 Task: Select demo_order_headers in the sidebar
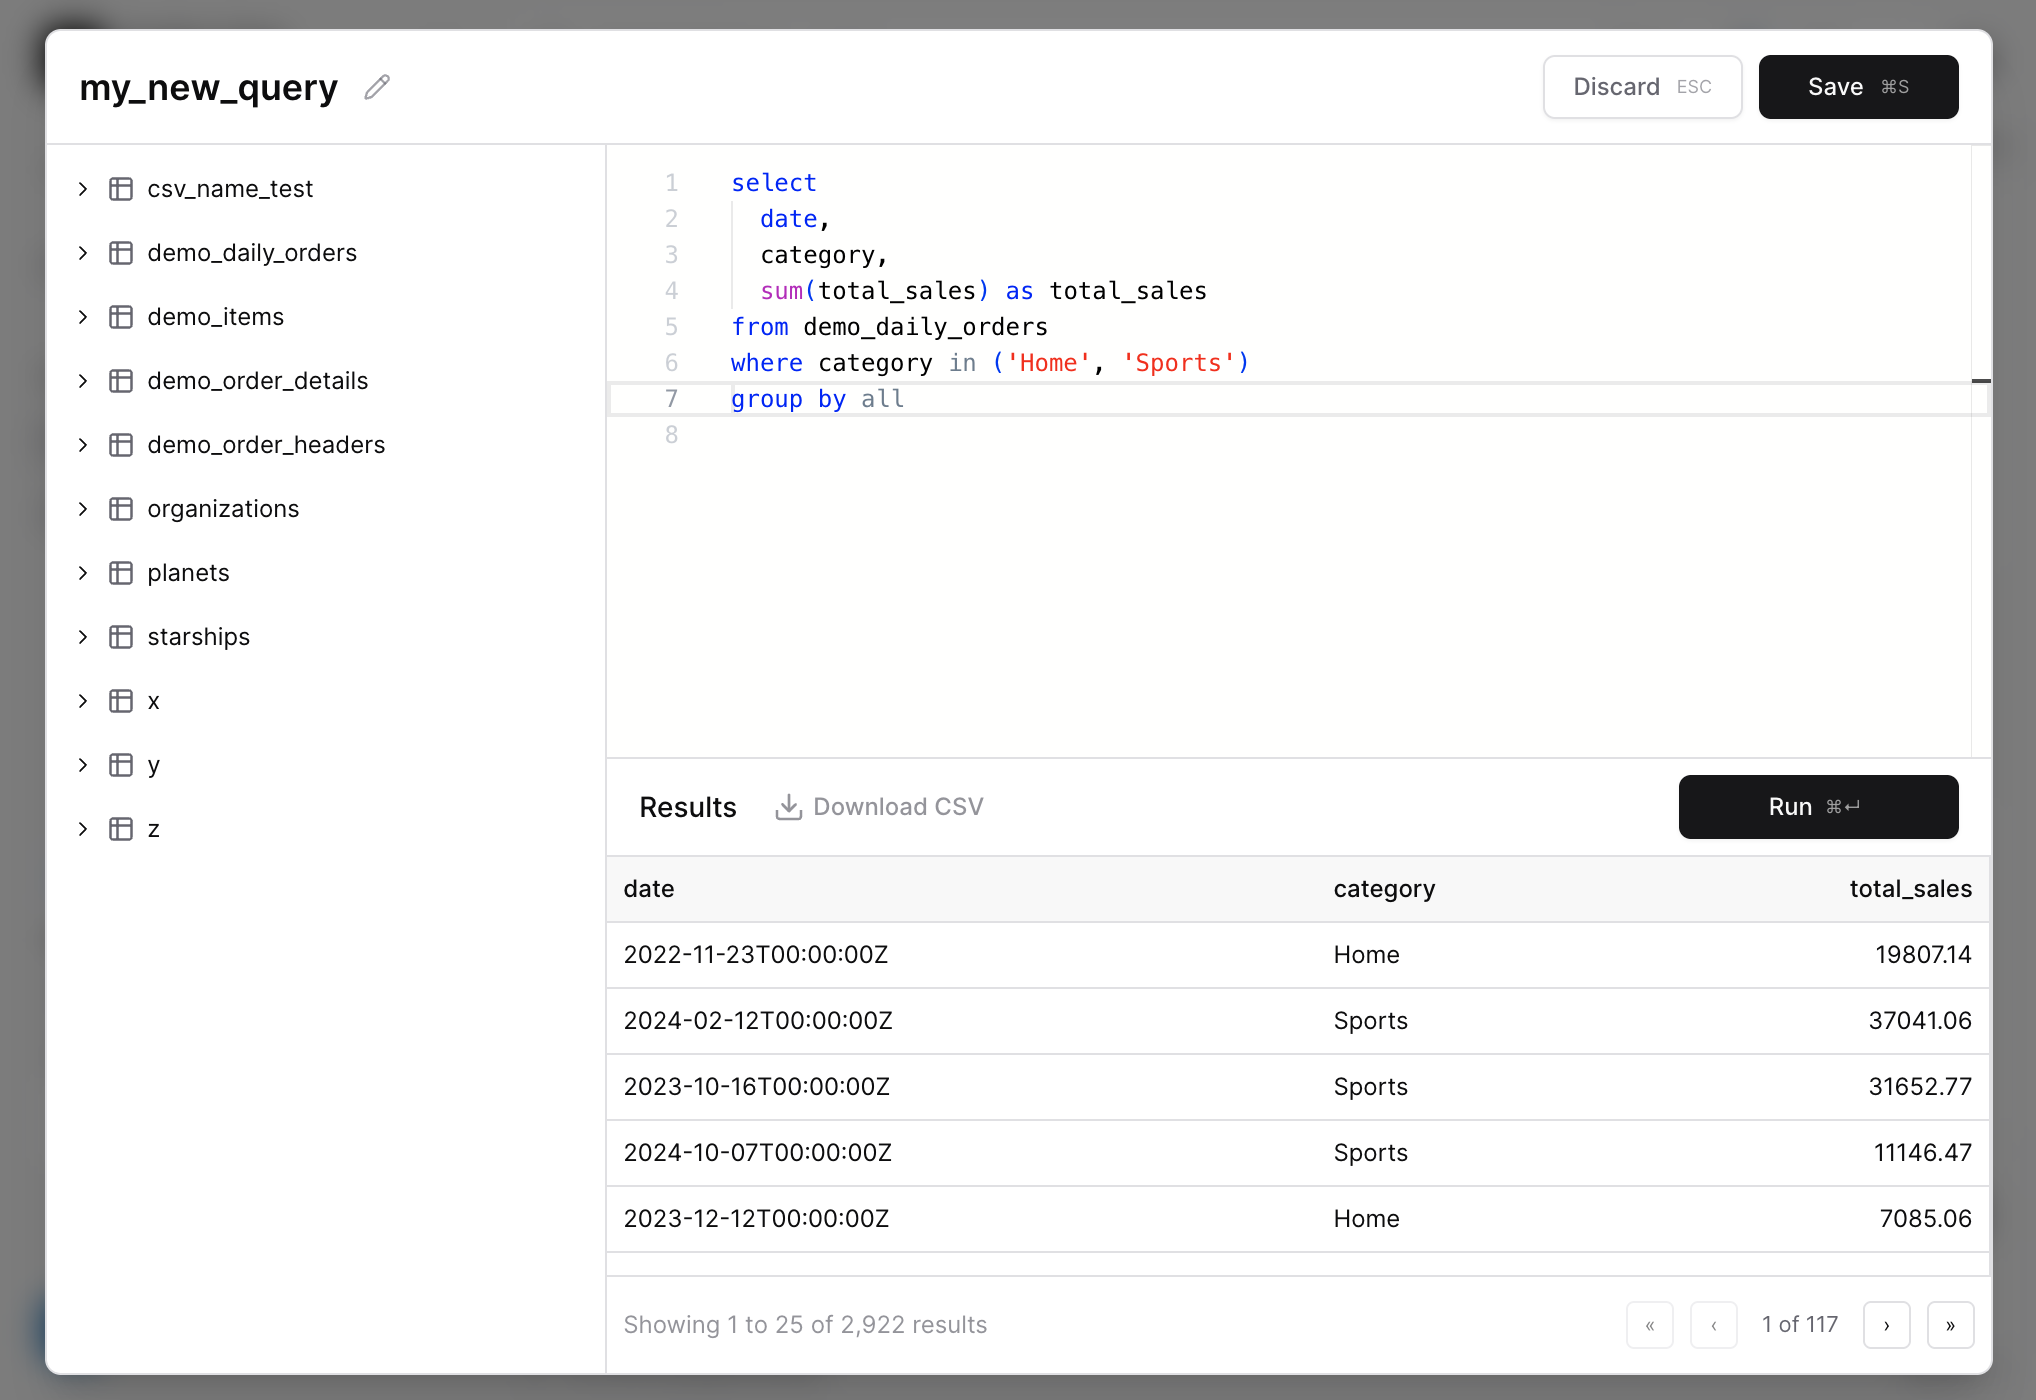[266, 444]
